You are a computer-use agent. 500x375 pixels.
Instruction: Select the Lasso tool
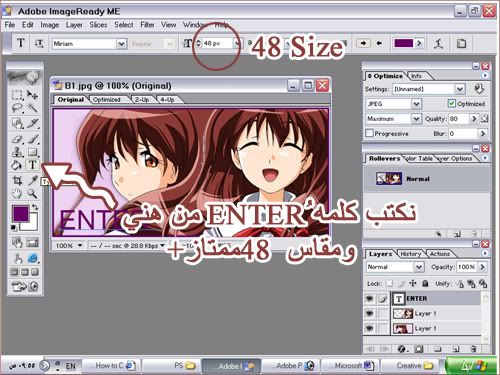click(x=17, y=108)
